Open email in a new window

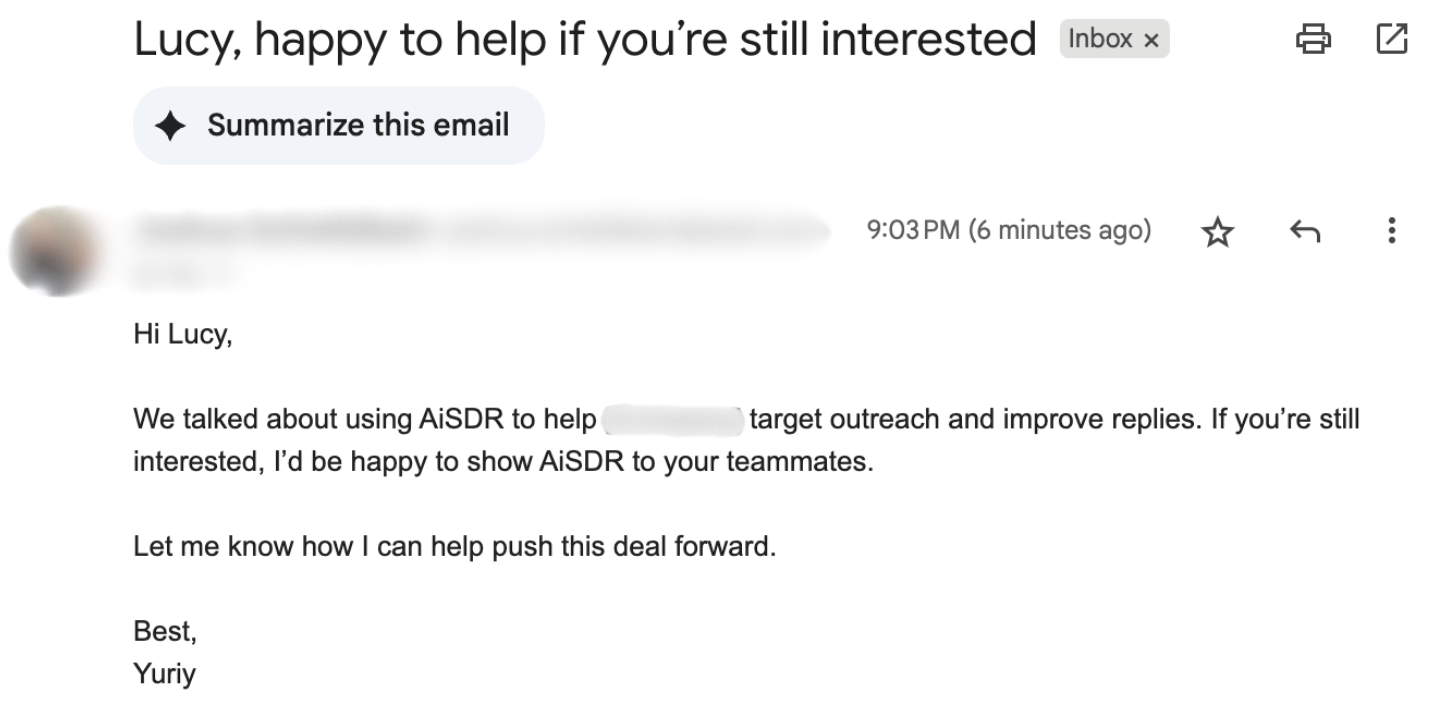(x=1391, y=39)
